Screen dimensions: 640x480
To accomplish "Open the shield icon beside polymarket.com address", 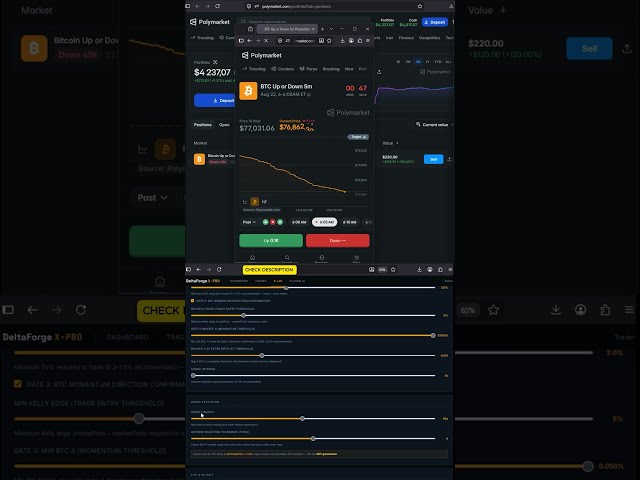I will 249,6.
